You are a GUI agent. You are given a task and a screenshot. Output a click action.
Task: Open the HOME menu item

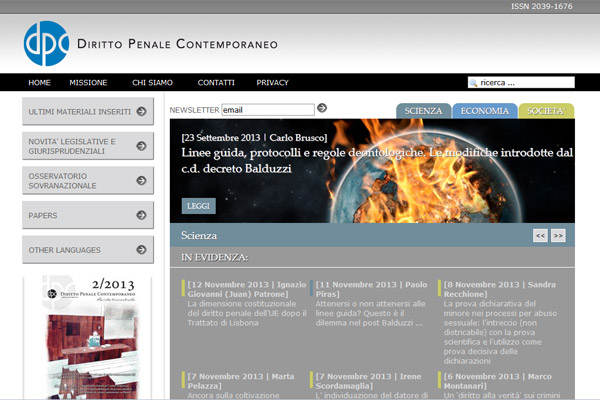tap(39, 83)
